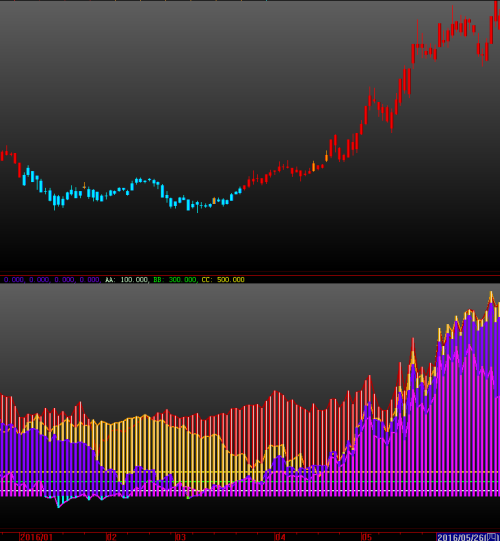This screenshot has height=541, width=500.
Task: Click the highlighted 2016/05/26 date box
Action: [468, 537]
